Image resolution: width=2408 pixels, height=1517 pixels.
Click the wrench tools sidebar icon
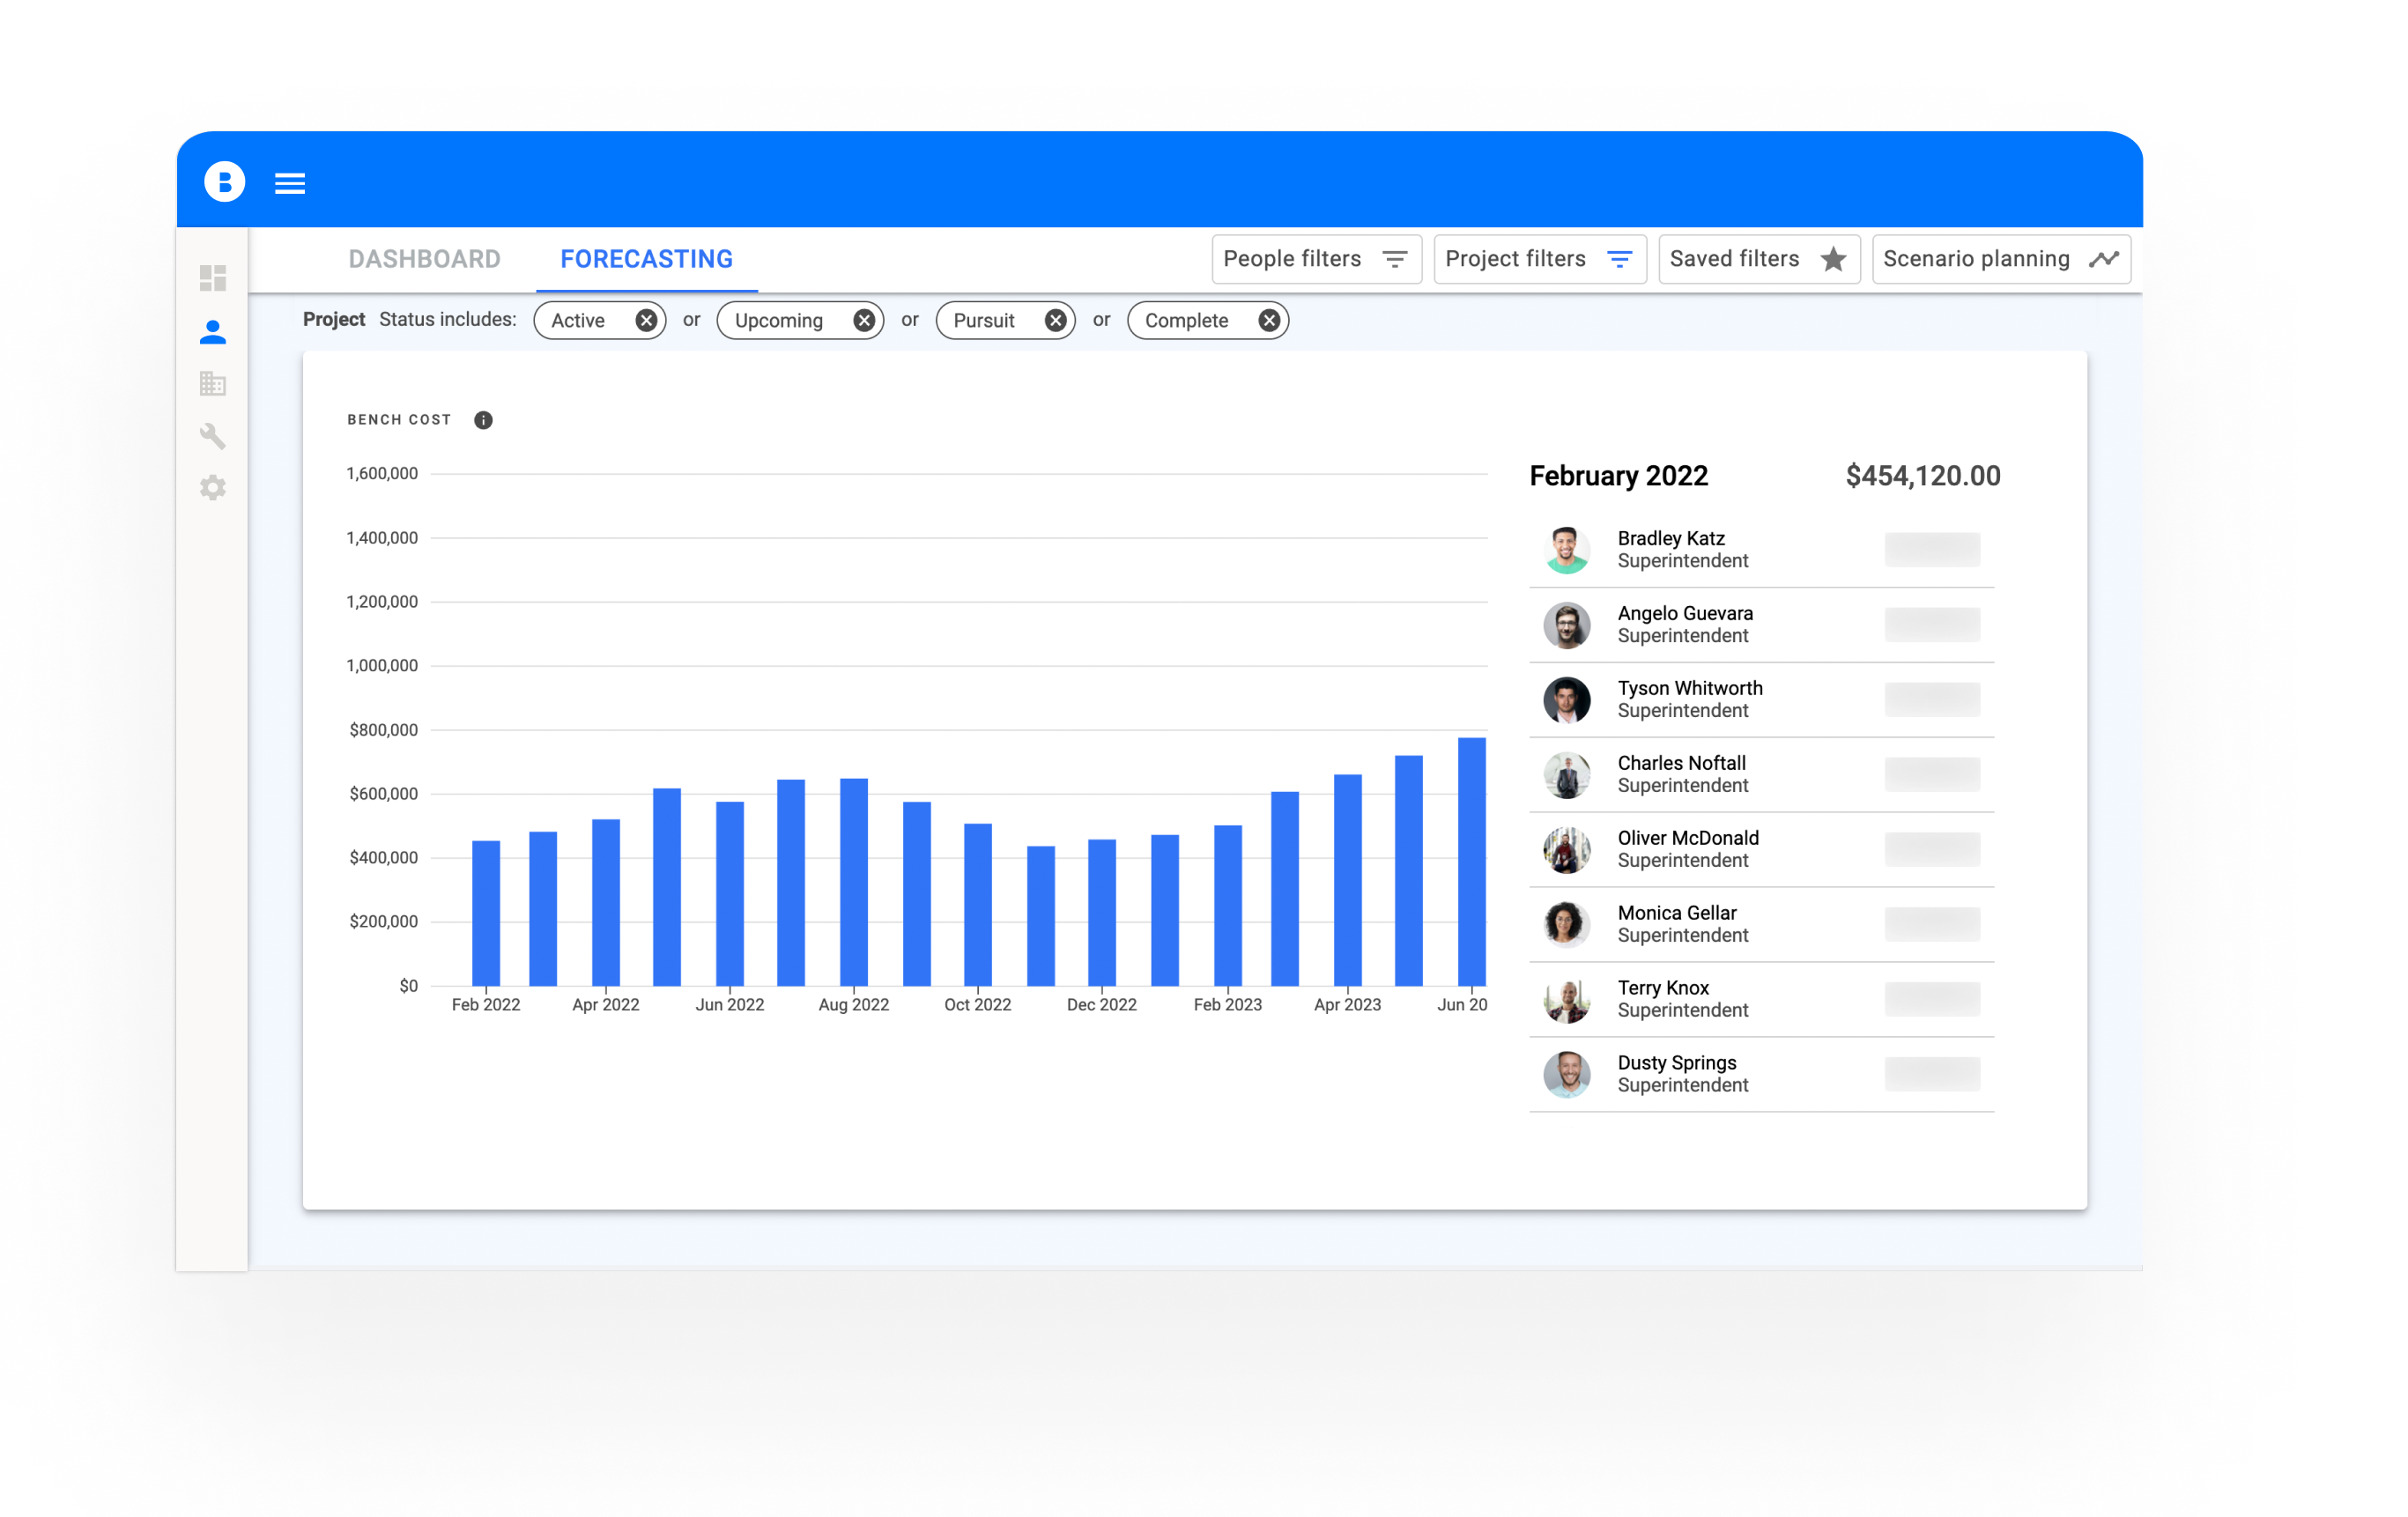click(212, 436)
